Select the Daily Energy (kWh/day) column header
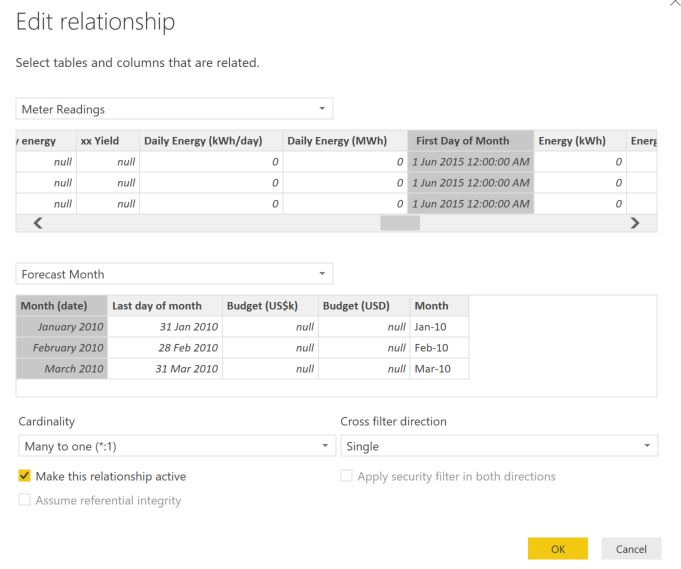 (211, 141)
